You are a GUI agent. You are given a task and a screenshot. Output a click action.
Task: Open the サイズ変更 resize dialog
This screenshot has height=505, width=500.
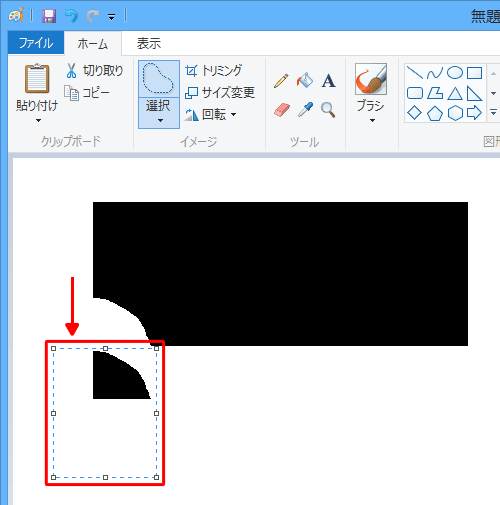(220, 92)
